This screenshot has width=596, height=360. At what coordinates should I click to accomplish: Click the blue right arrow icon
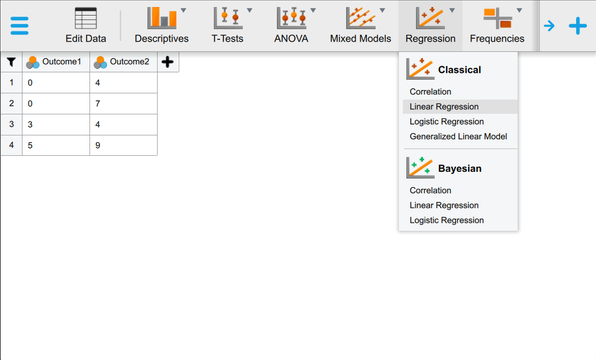click(549, 26)
